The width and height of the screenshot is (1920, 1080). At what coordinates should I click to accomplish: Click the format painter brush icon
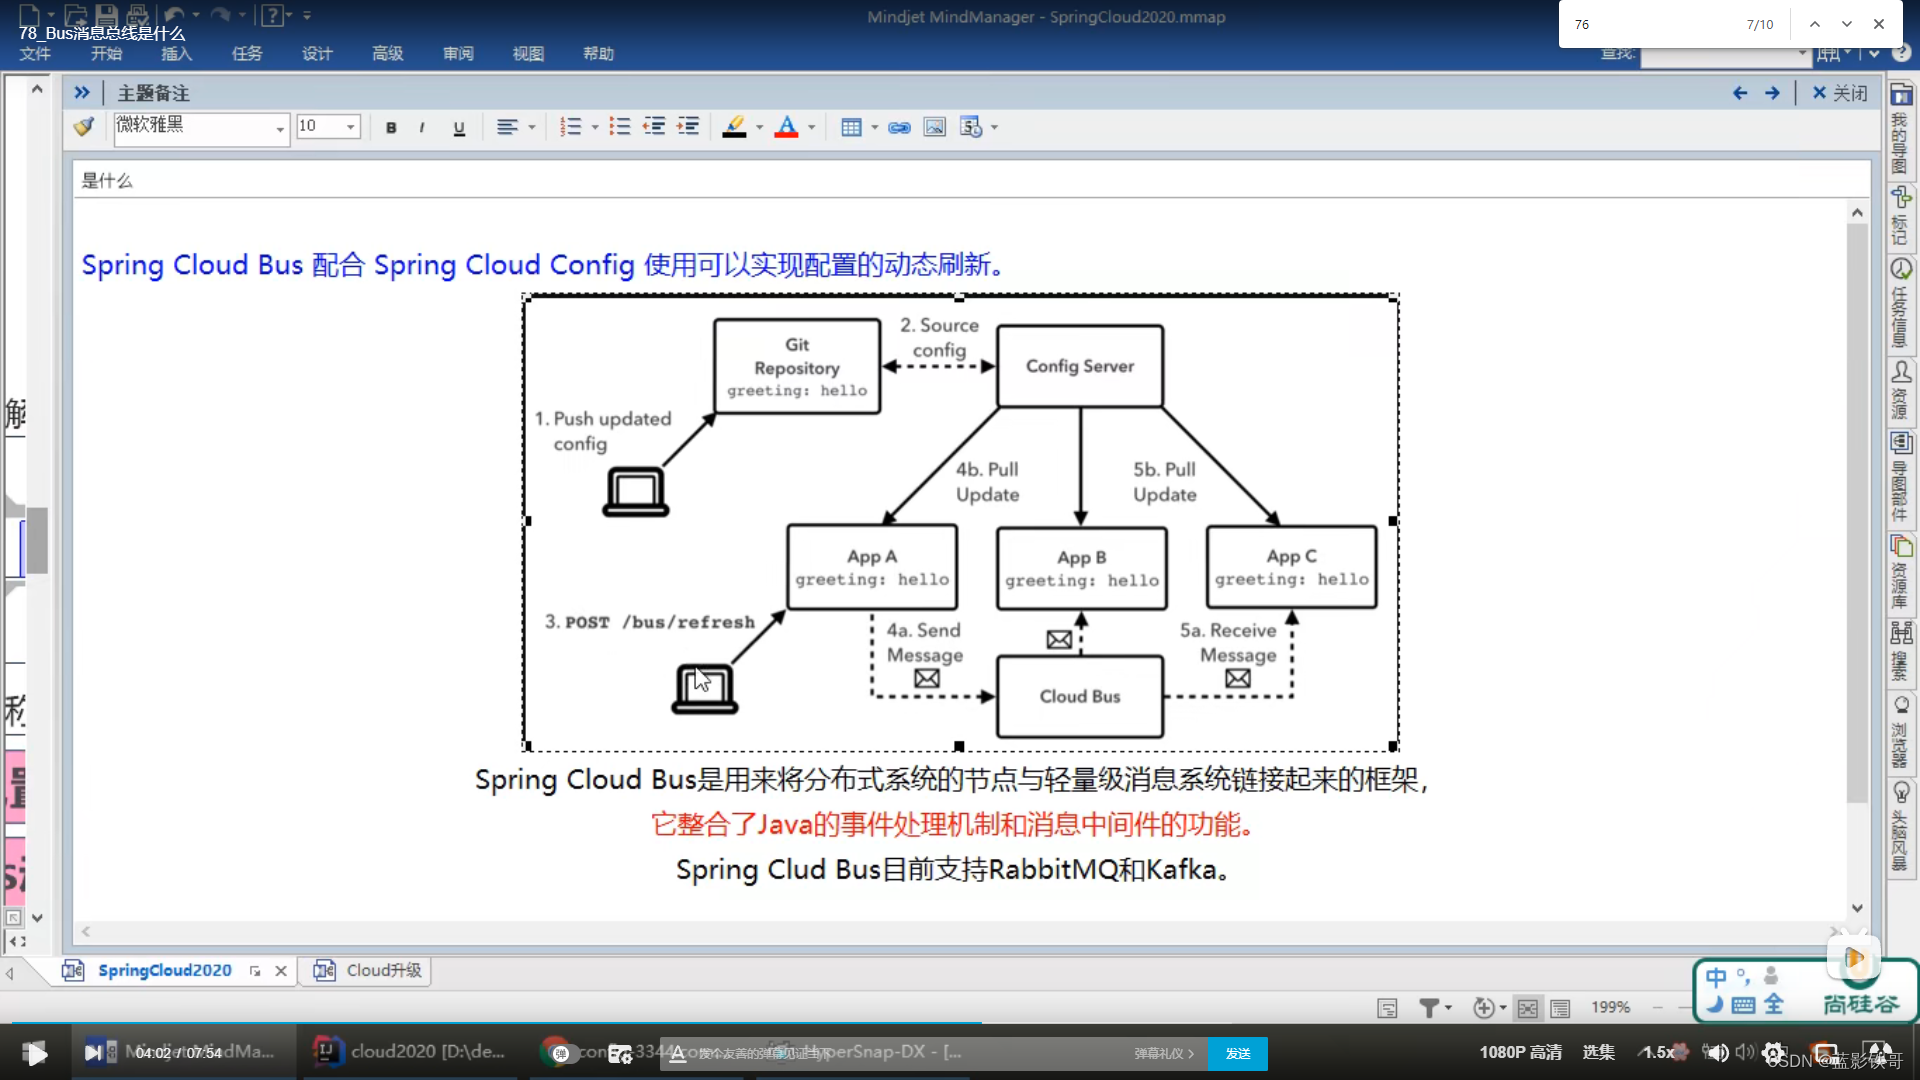tap(84, 127)
